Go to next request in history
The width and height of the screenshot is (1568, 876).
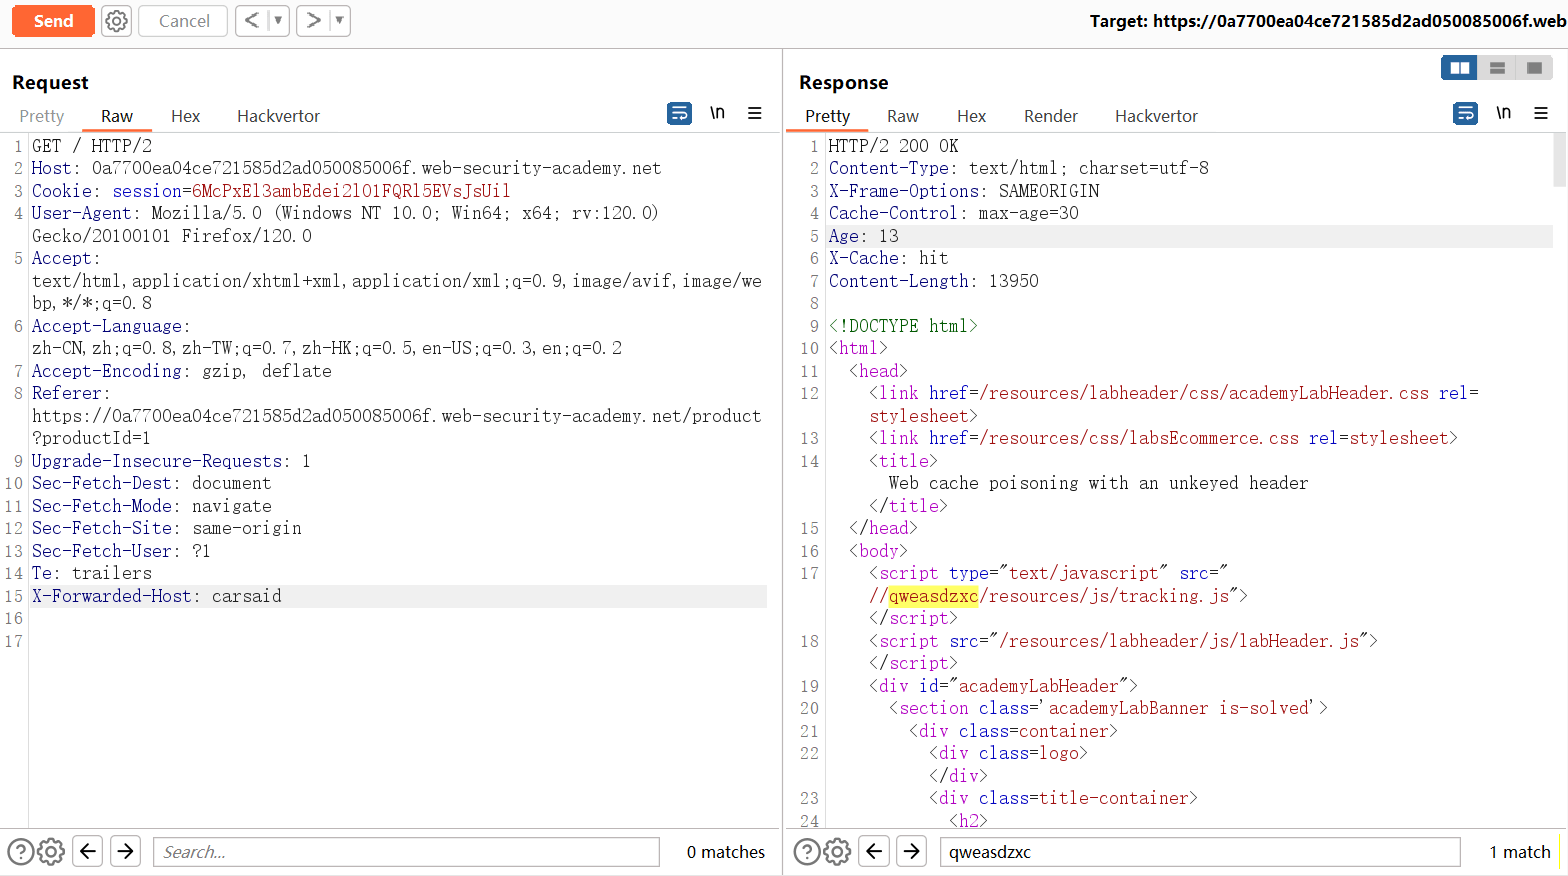(314, 21)
